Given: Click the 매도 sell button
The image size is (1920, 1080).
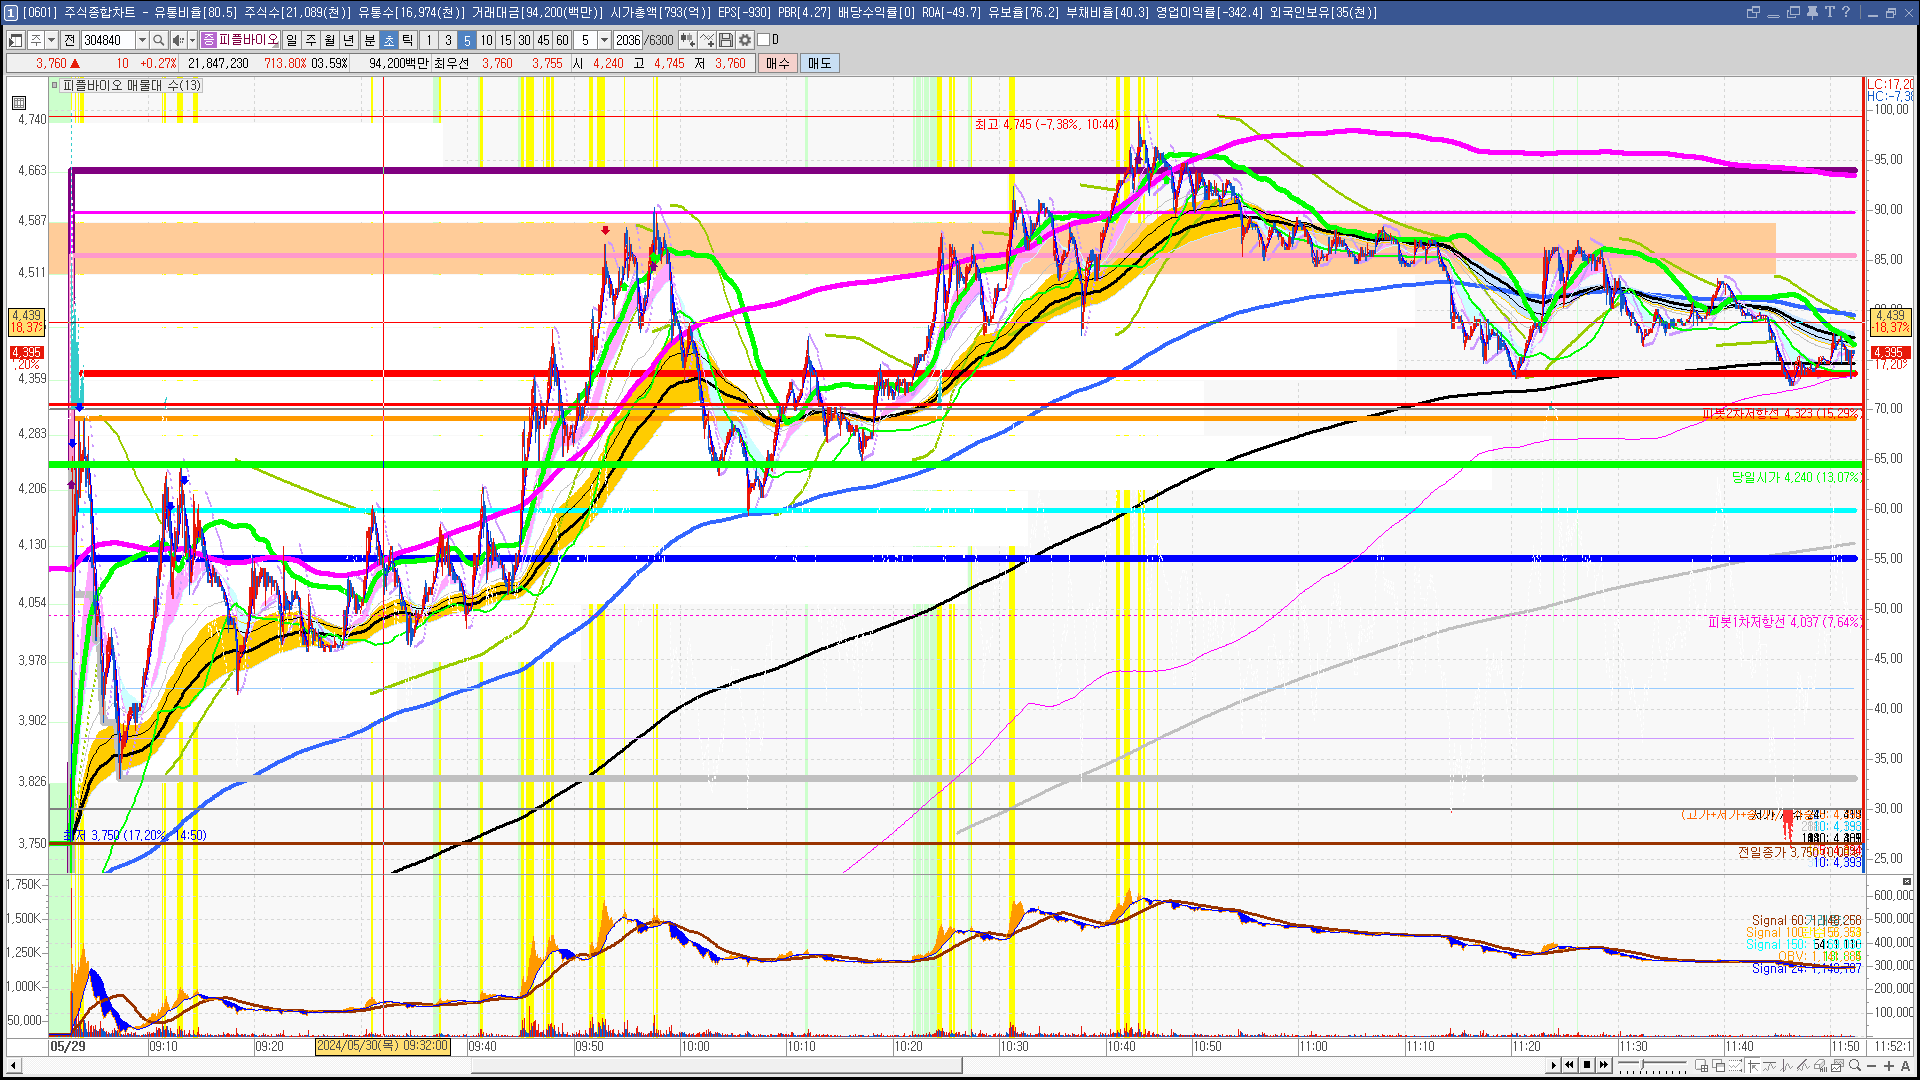Looking at the screenshot, I should point(820,63).
